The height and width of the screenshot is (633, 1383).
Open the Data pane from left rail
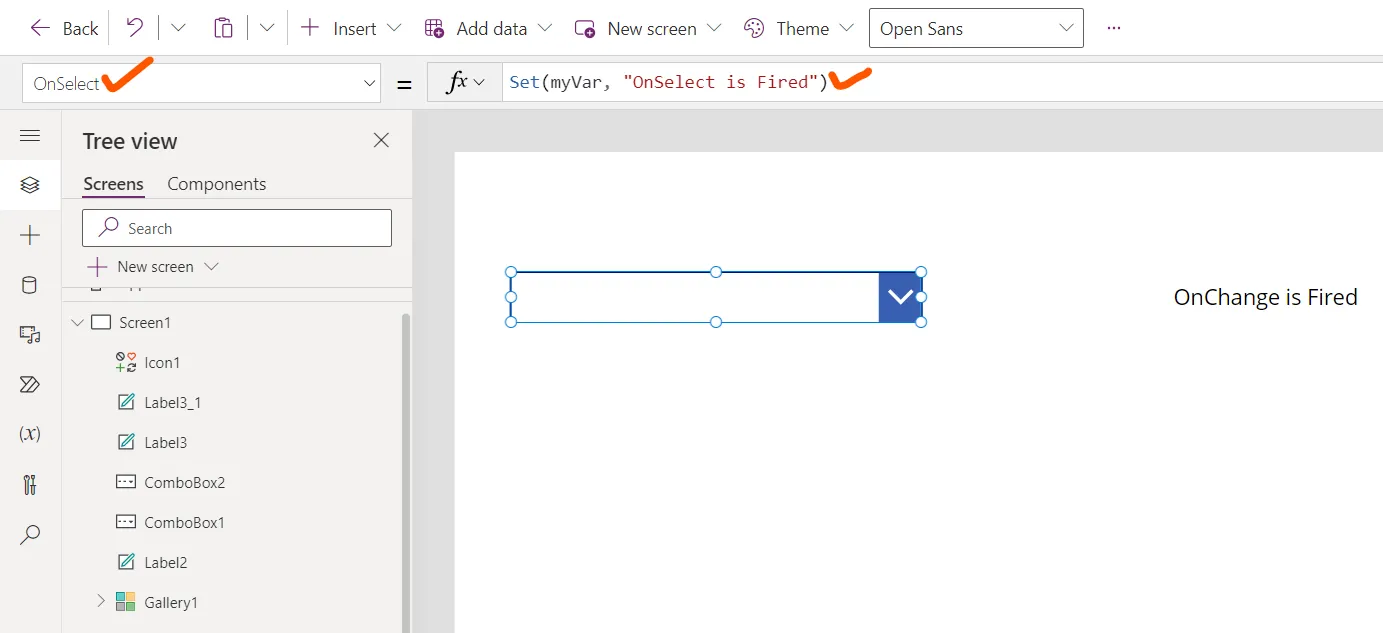(x=30, y=285)
